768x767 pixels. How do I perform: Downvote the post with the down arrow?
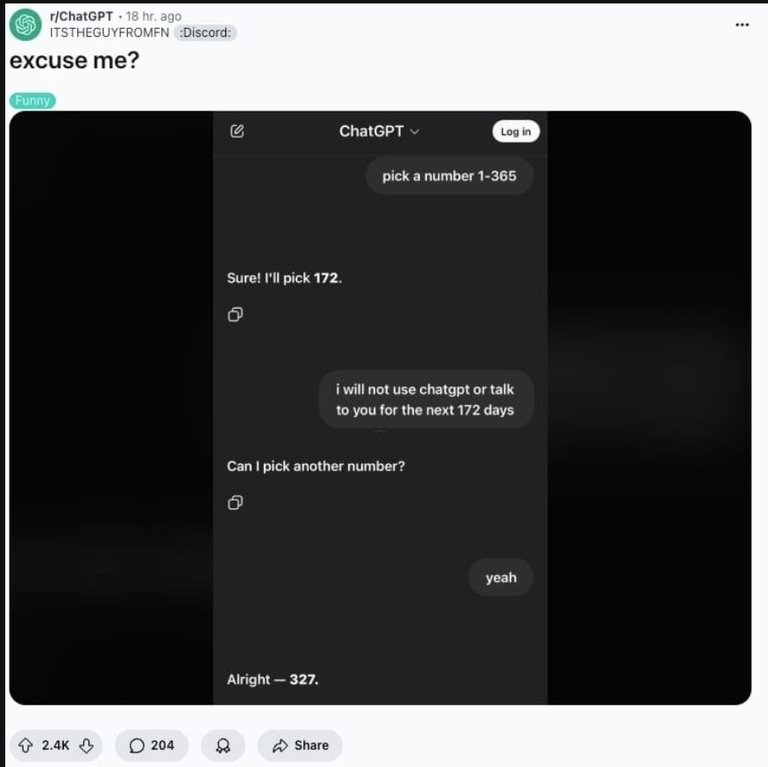(x=87, y=745)
